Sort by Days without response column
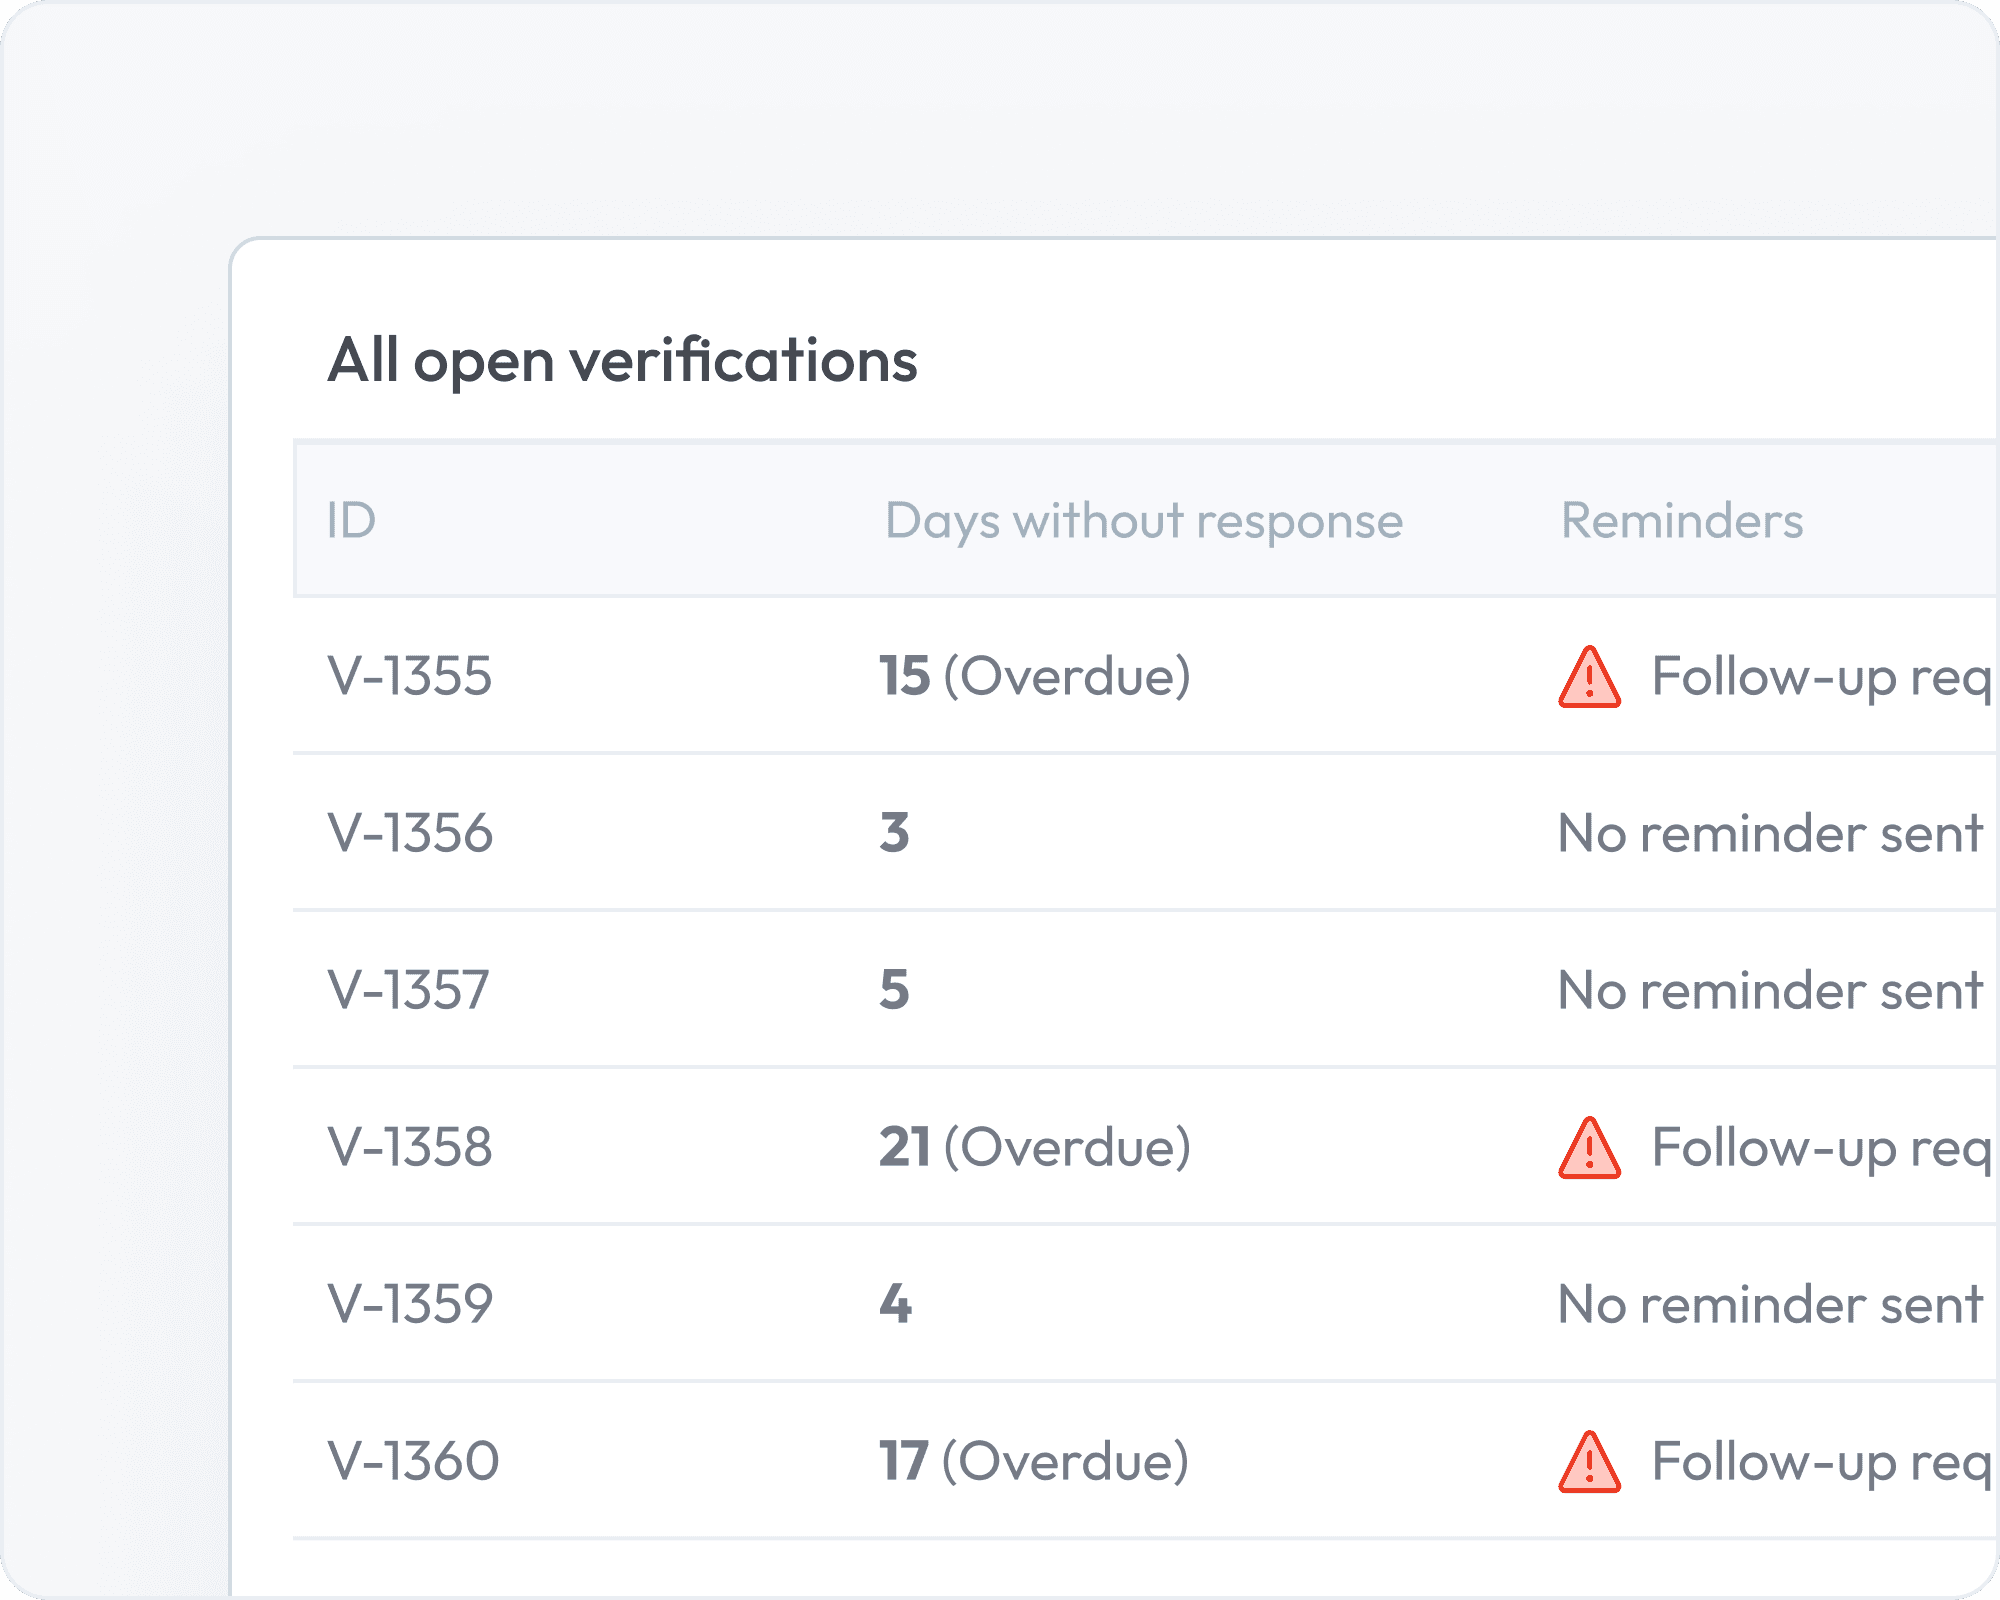Image resolution: width=2000 pixels, height=1600 pixels. (x=1144, y=522)
